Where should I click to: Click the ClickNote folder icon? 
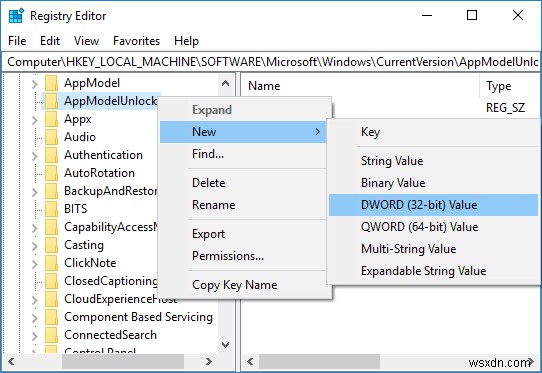pyautogui.click(x=51, y=263)
